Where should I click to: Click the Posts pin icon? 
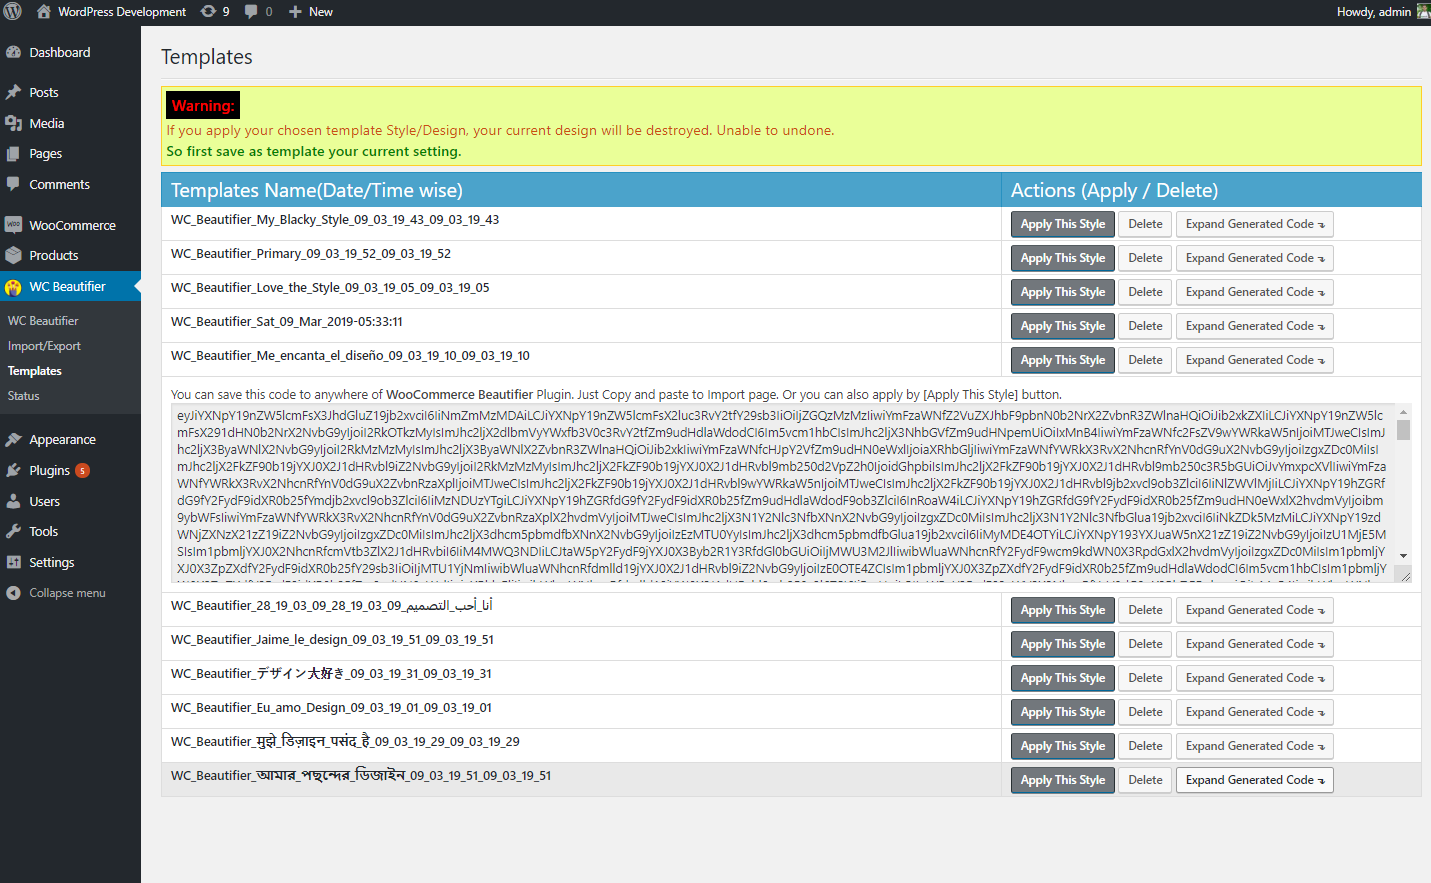click(13, 92)
